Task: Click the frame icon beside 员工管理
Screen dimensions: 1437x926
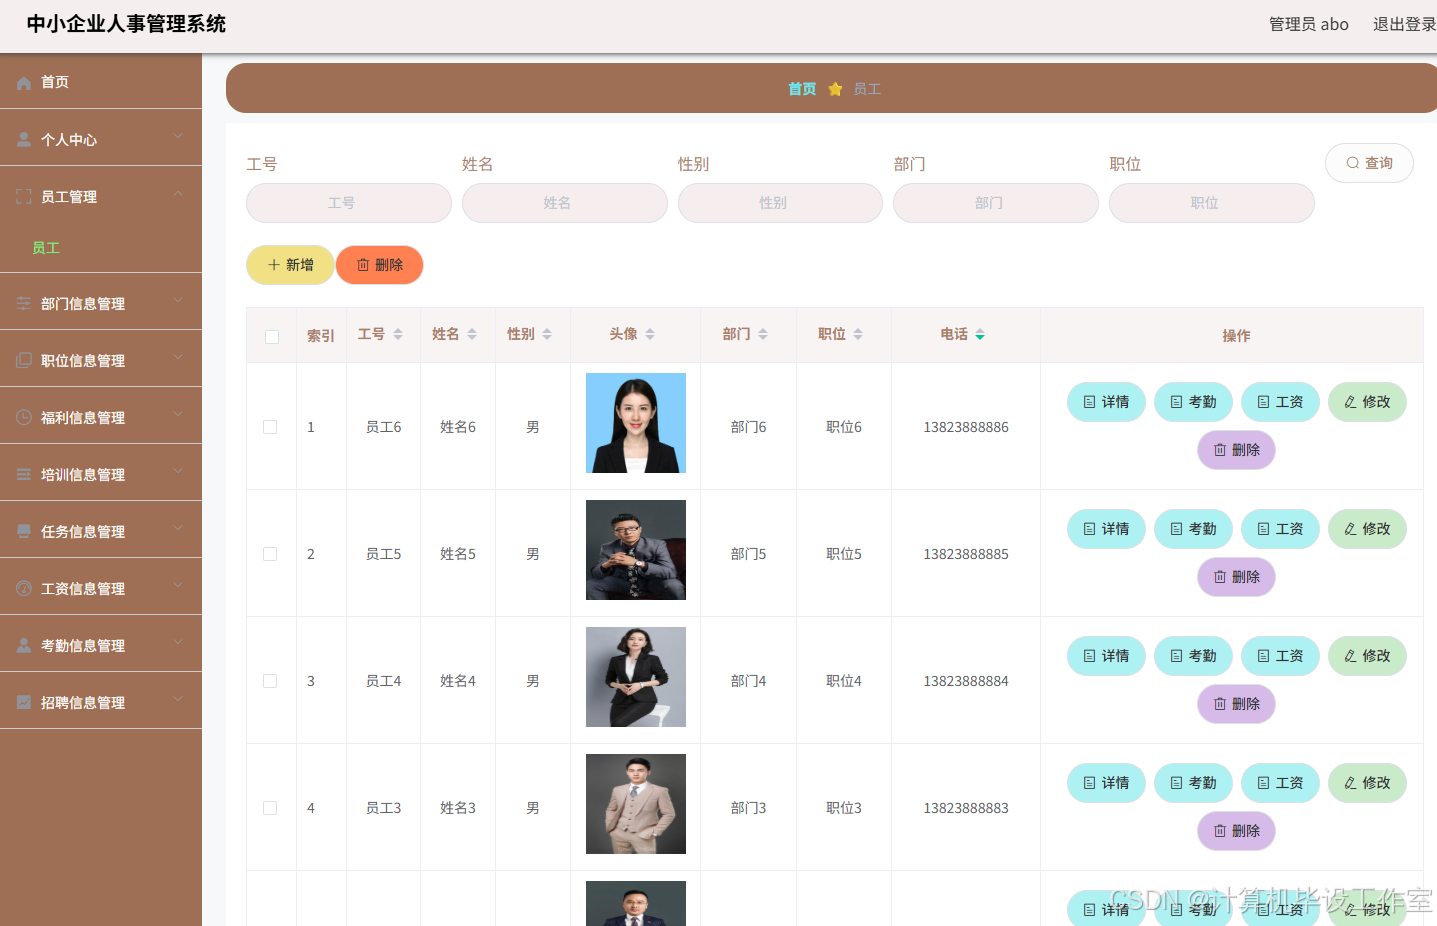Action: tap(24, 197)
